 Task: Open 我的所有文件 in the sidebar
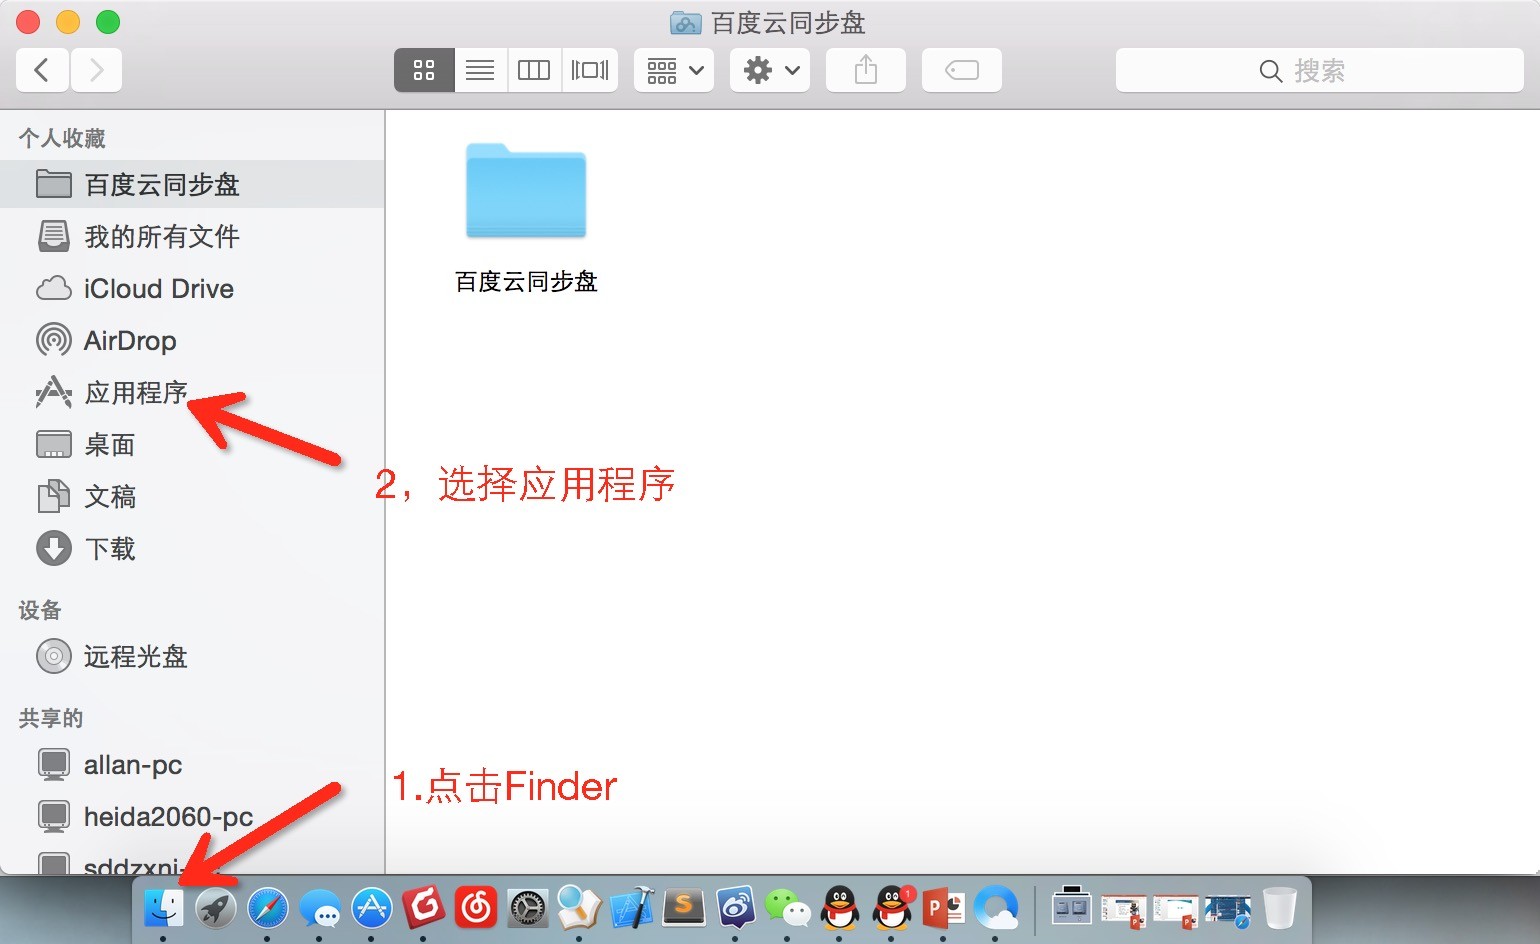pos(192,236)
